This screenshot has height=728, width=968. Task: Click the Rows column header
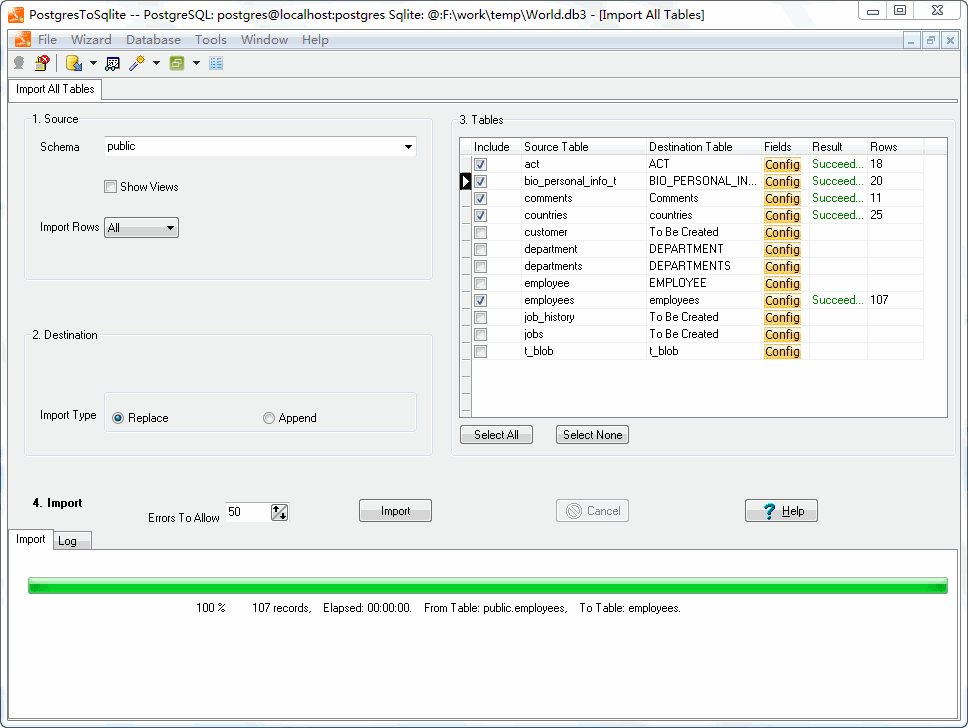(x=895, y=147)
